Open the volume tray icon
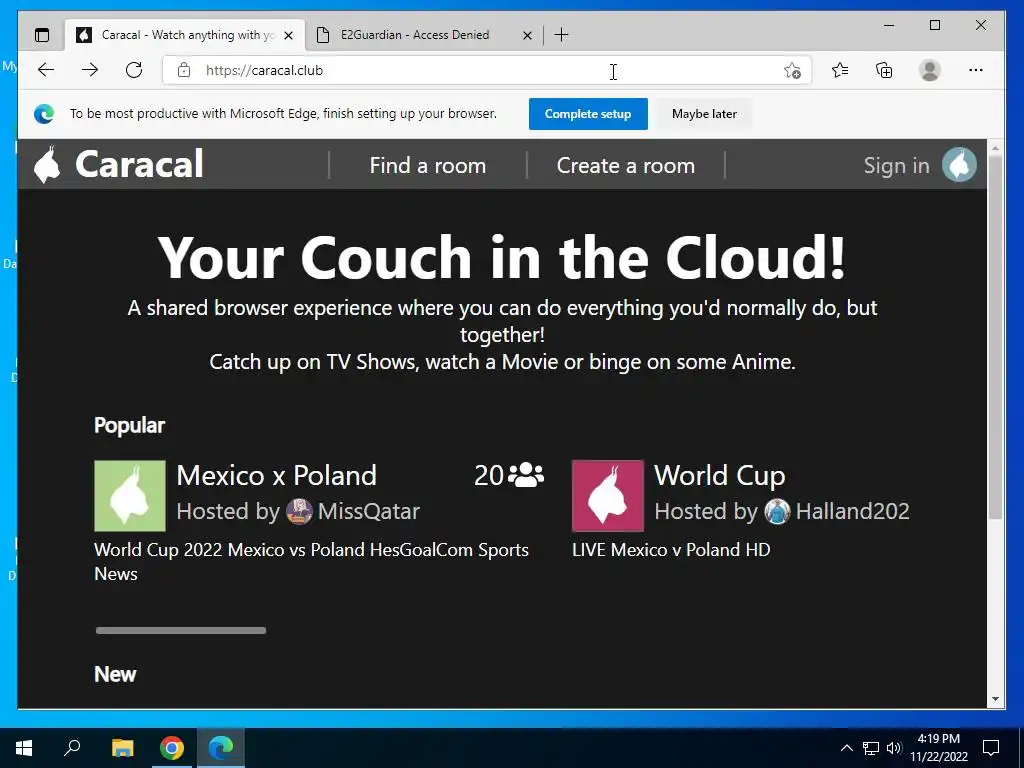 pos(894,748)
